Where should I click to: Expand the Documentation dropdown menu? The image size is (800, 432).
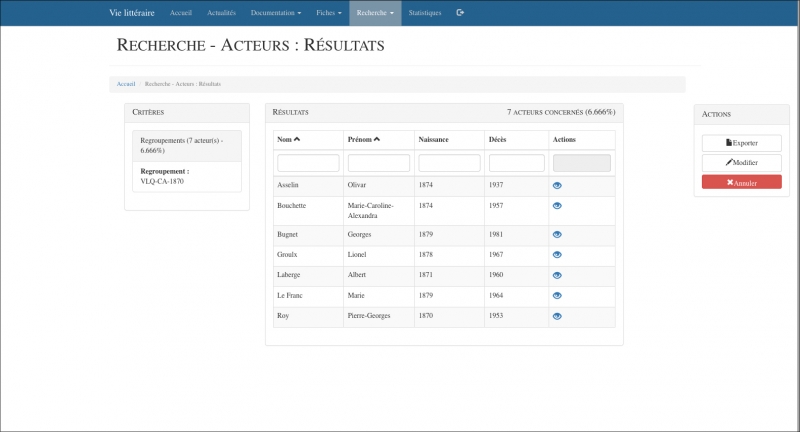[276, 13]
